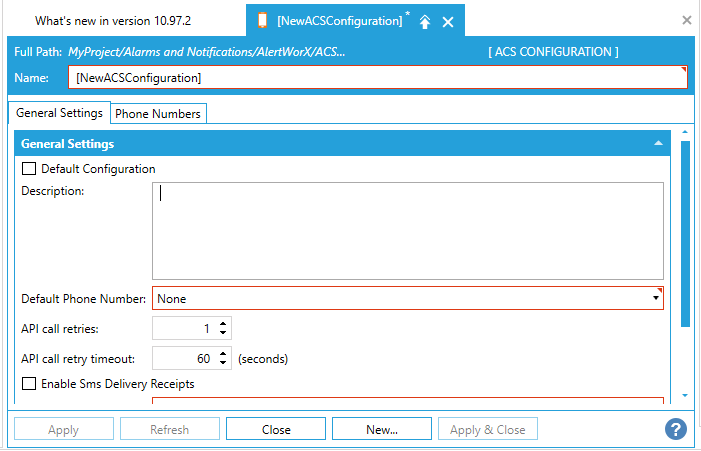This screenshot has width=701, height=451.
Task: Click the pin-up arrow icon on tab
Action: 425,22
